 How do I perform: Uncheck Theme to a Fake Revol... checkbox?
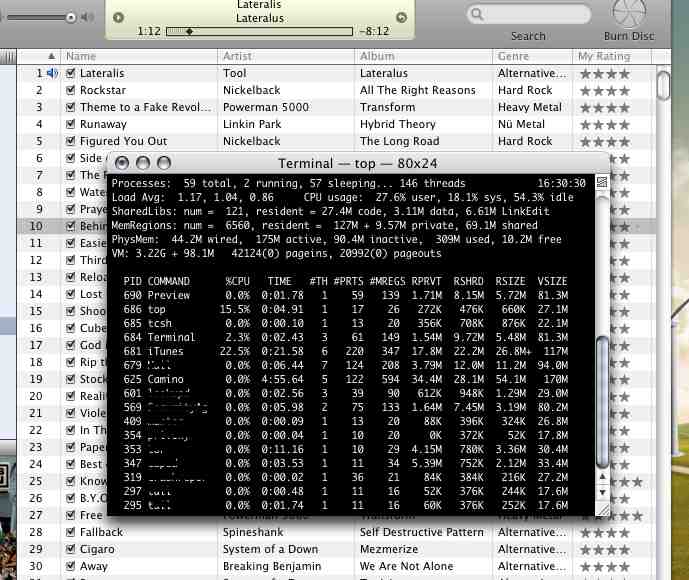point(70,107)
